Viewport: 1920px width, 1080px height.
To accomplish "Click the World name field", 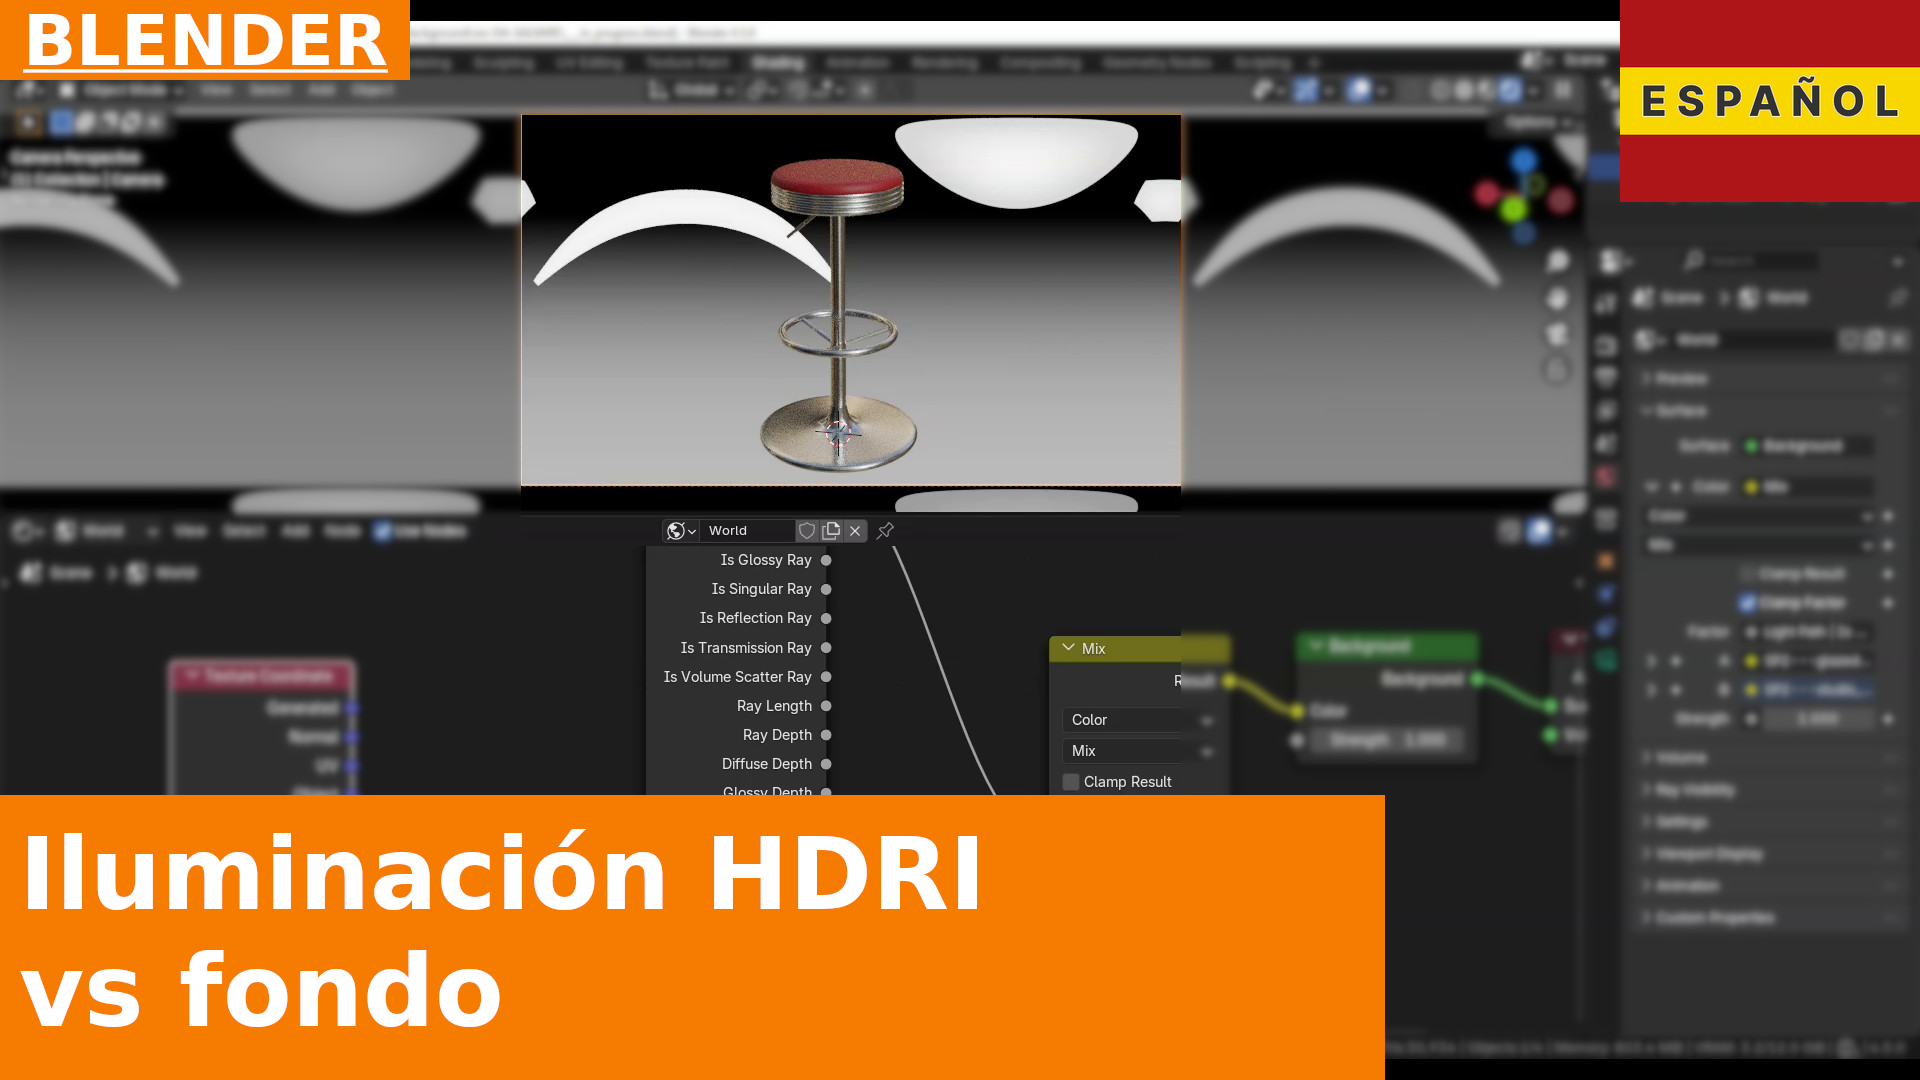I will (x=748, y=531).
